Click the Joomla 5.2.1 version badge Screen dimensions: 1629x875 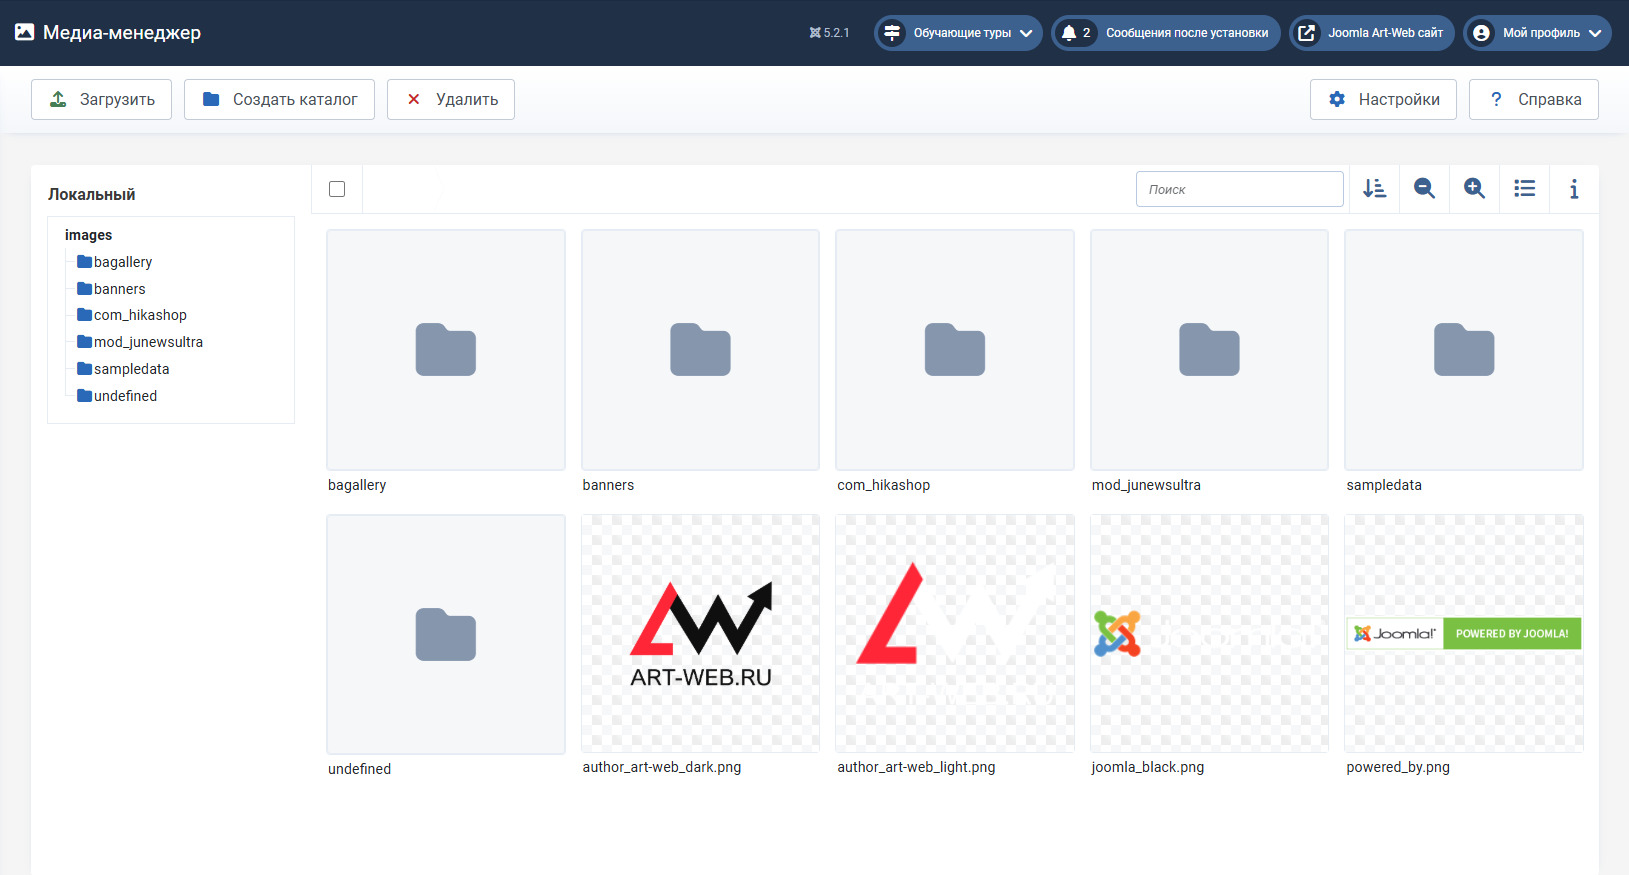point(829,33)
